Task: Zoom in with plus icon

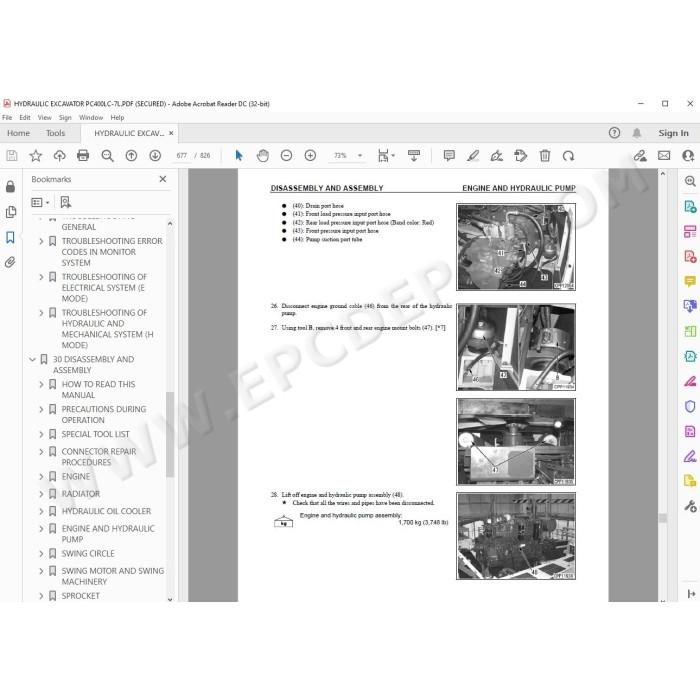Action: coord(310,155)
